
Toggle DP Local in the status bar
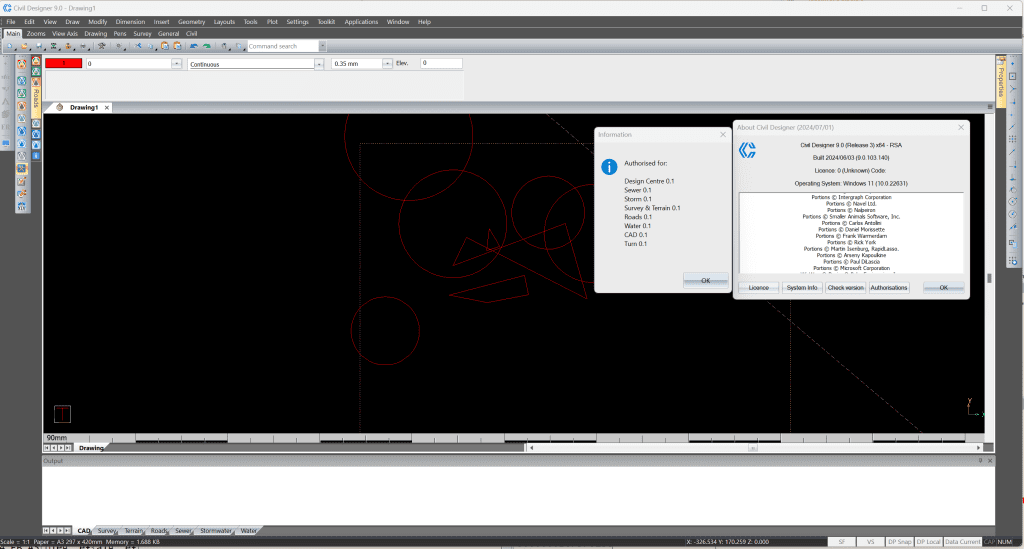pos(929,541)
